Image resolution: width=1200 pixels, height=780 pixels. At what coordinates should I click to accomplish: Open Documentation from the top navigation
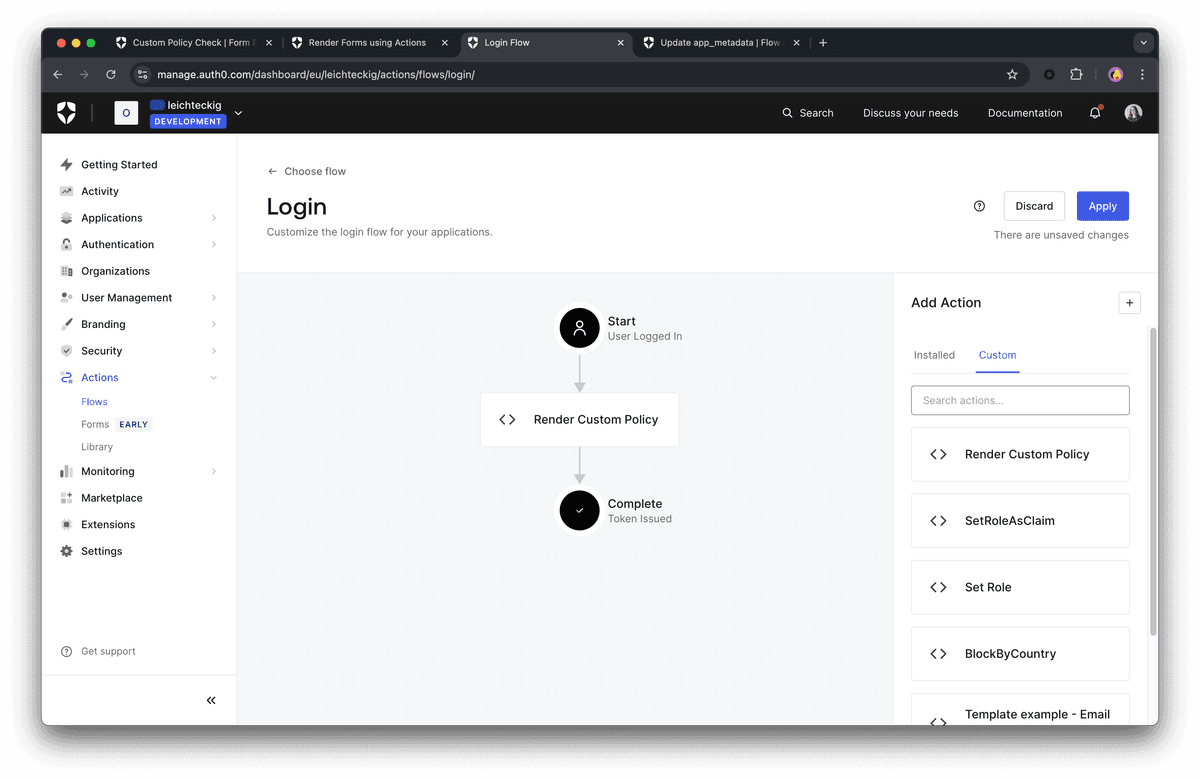(1024, 113)
